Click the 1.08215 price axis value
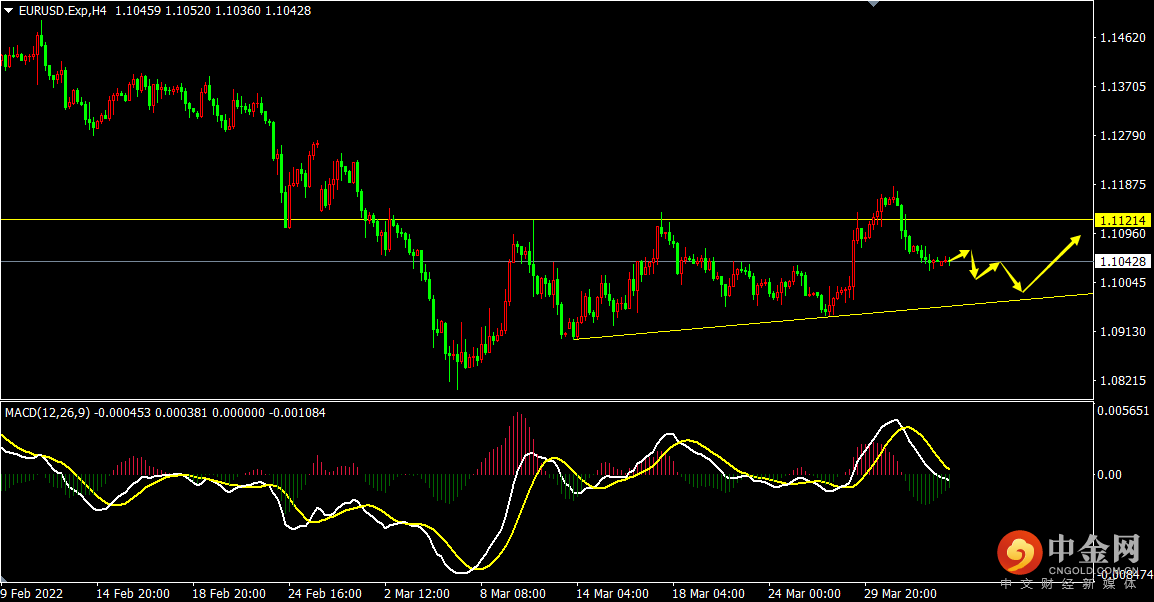The height and width of the screenshot is (602, 1154). 1122,381
